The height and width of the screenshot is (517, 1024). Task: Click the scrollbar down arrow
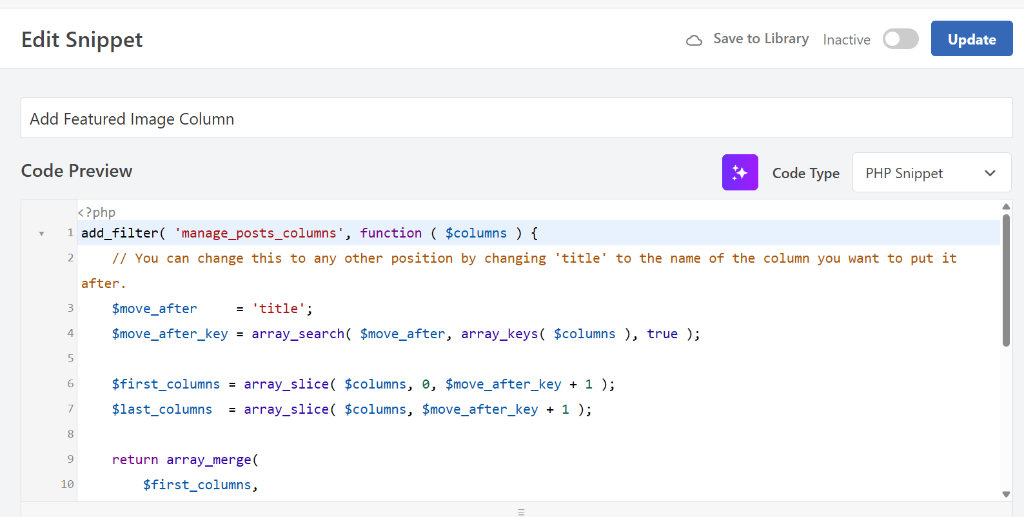coord(1006,494)
